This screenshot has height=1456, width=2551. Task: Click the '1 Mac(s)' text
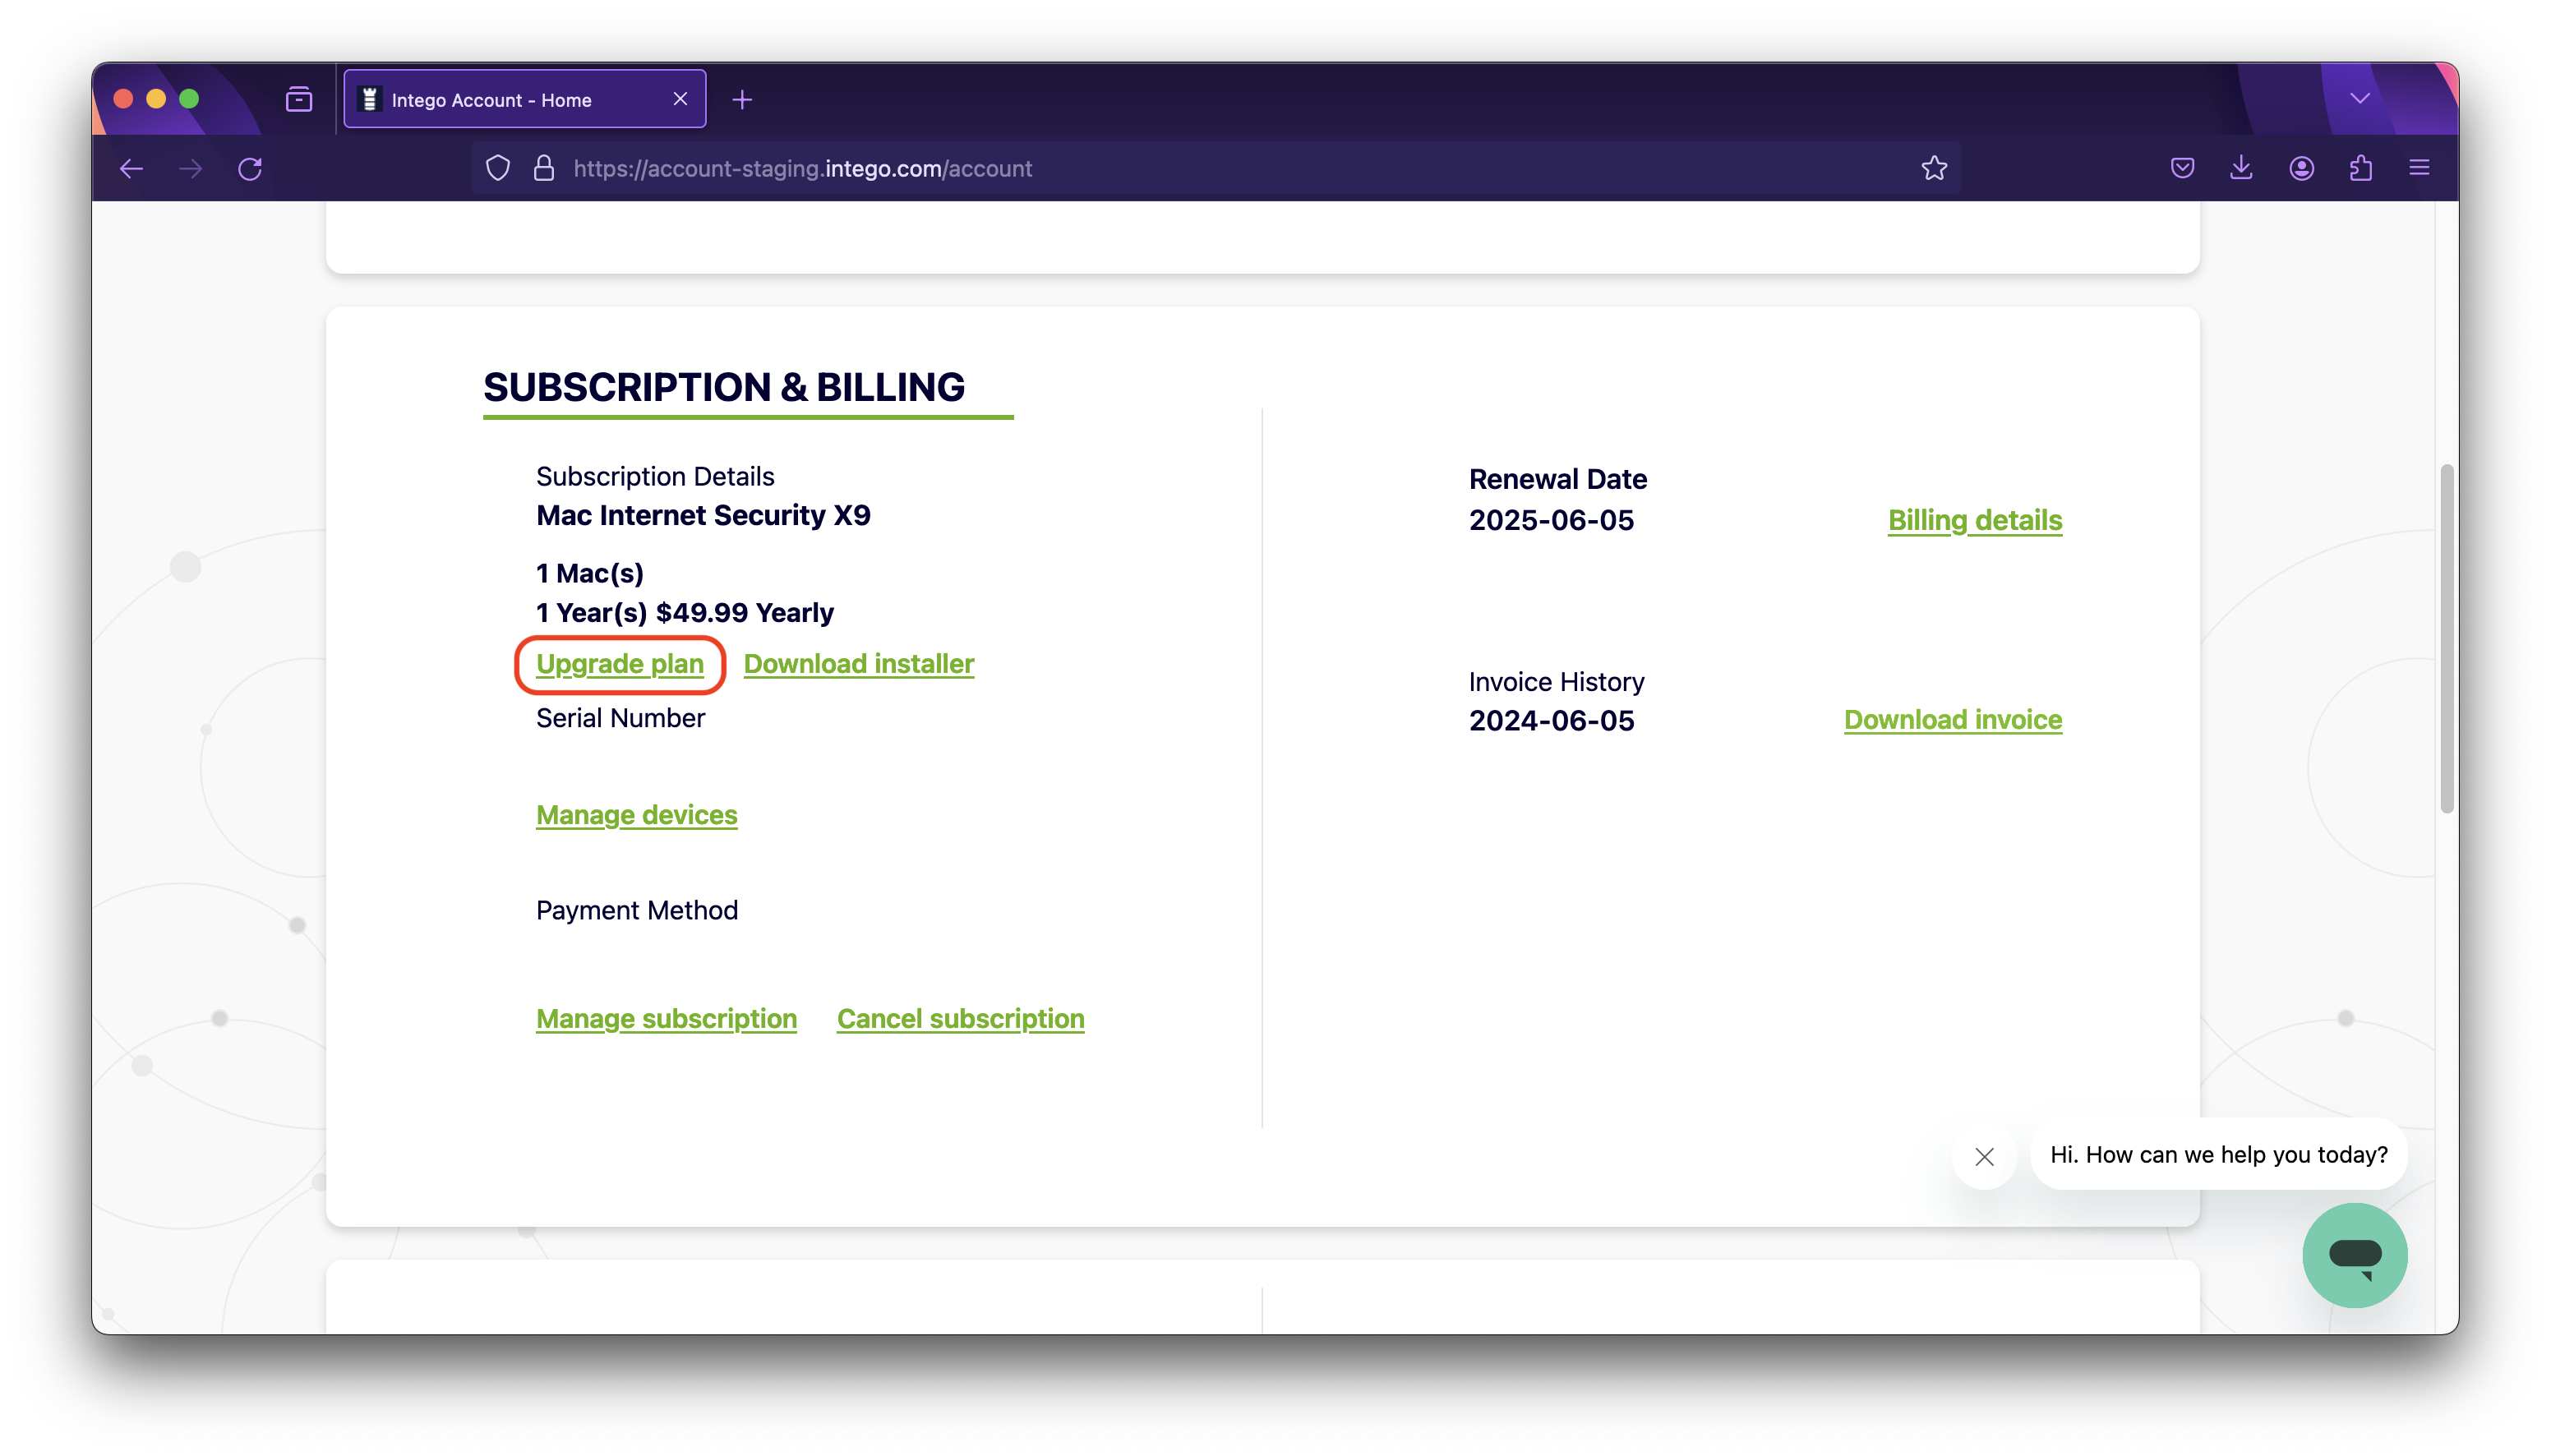click(590, 573)
